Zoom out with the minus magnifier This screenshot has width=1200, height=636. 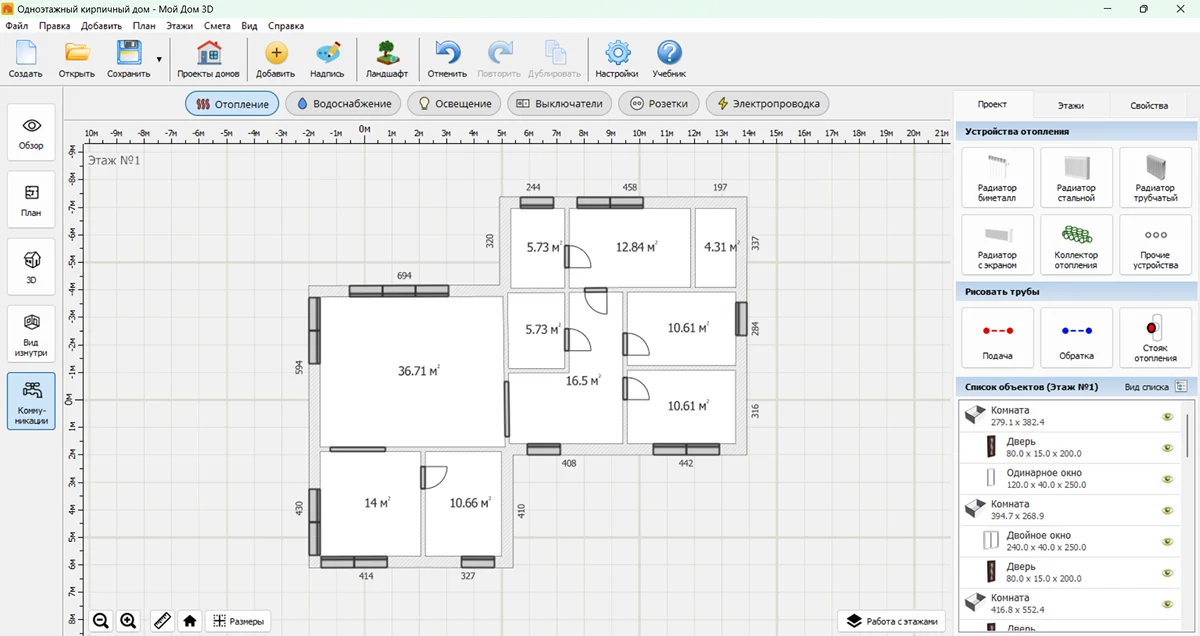[101, 621]
